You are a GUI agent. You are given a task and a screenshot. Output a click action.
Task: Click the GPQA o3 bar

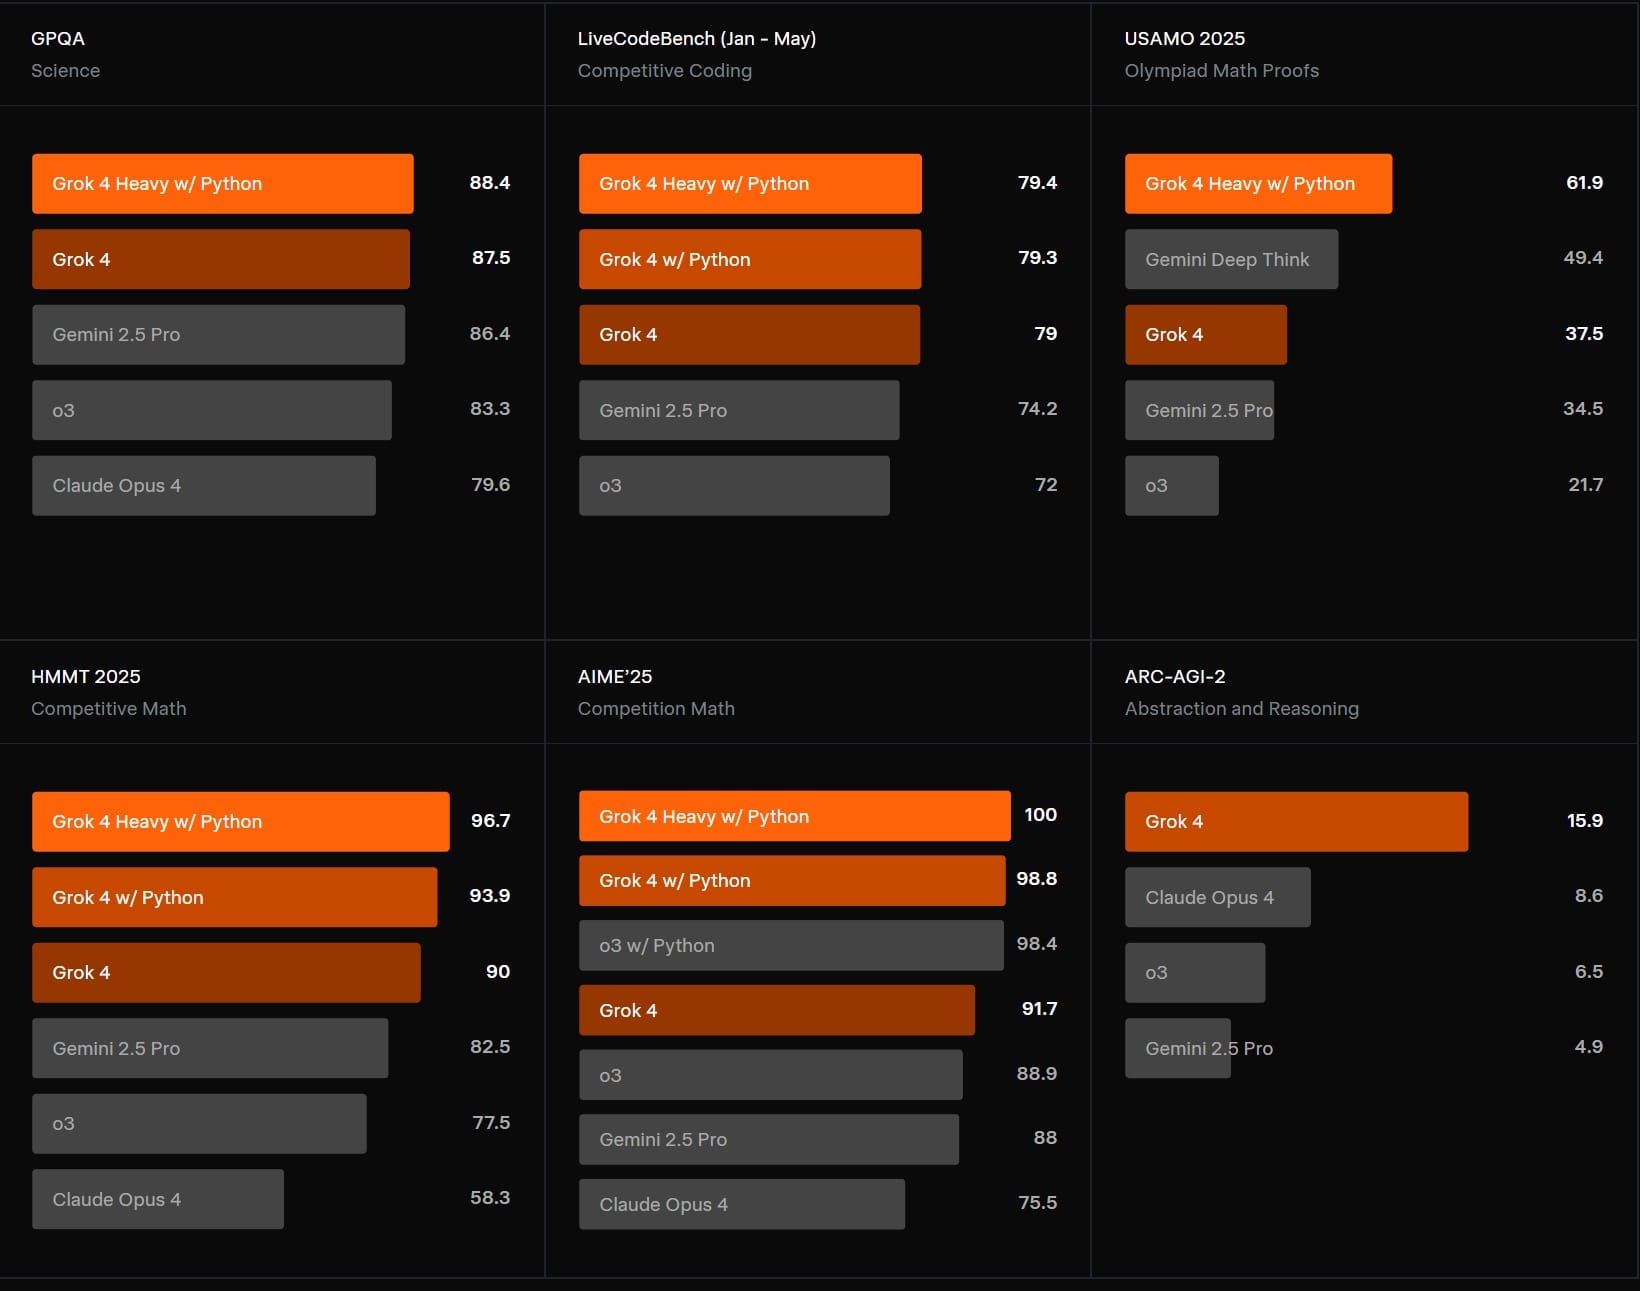click(x=212, y=410)
